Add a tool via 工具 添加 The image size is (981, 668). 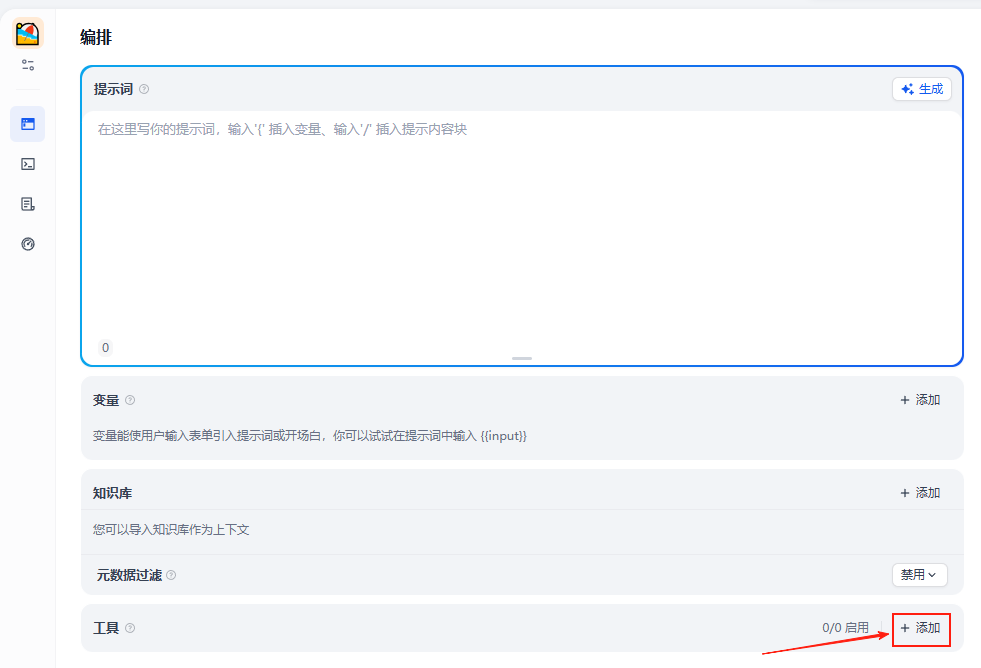920,628
